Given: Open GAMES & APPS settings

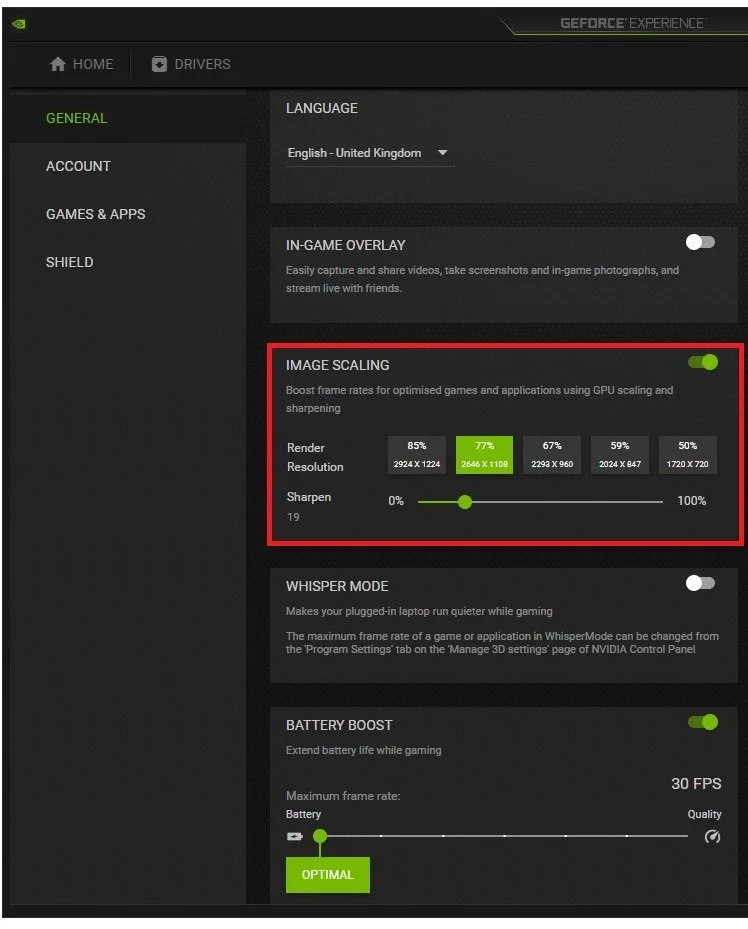Looking at the screenshot, I should pos(128,214).
